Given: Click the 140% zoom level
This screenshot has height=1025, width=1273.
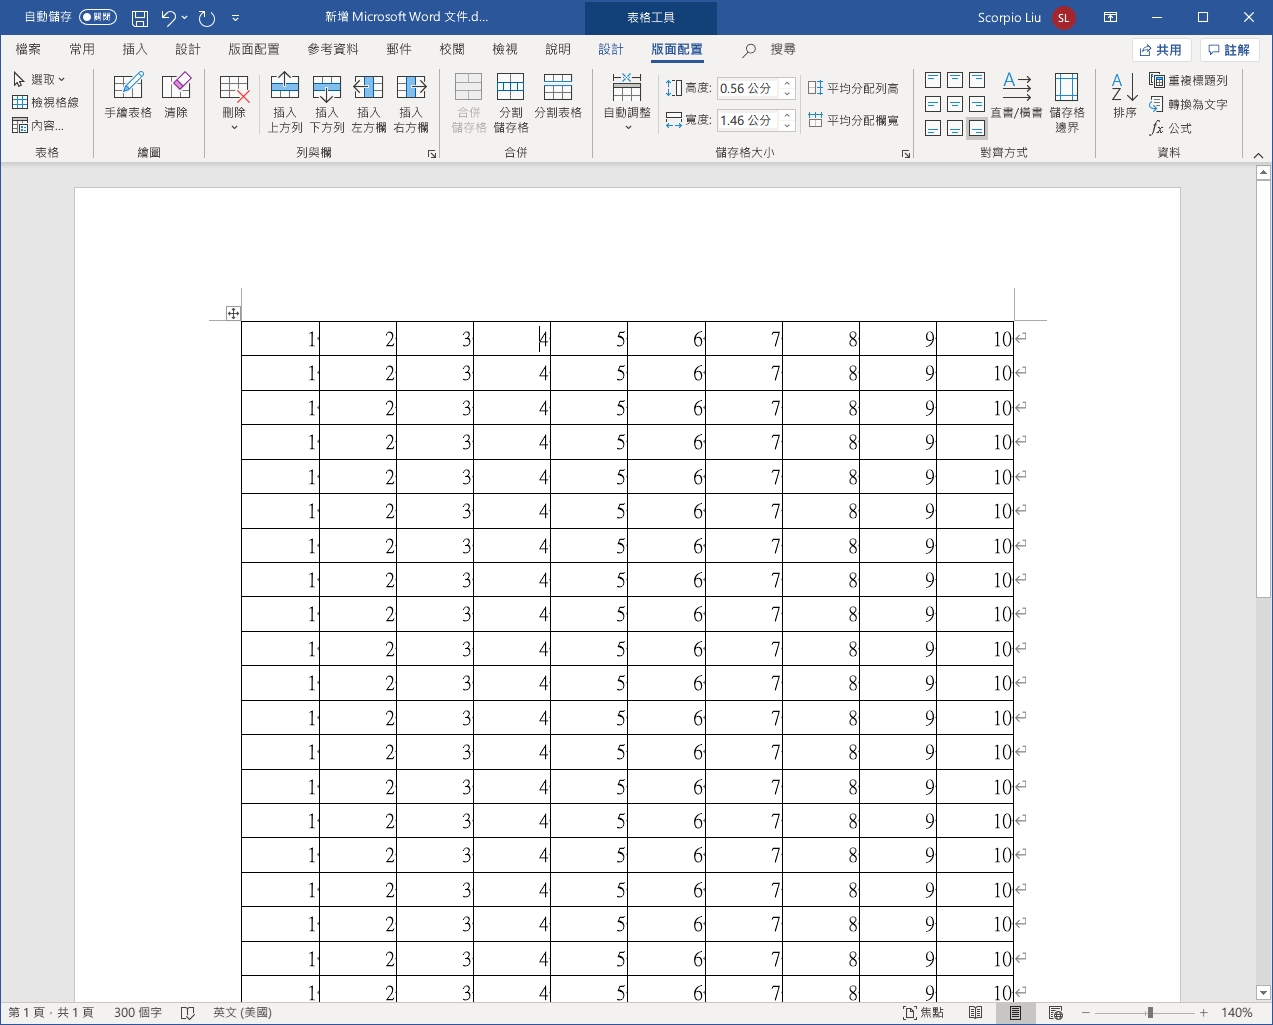Looking at the screenshot, I should pyautogui.click(x=1237, y=1013).
